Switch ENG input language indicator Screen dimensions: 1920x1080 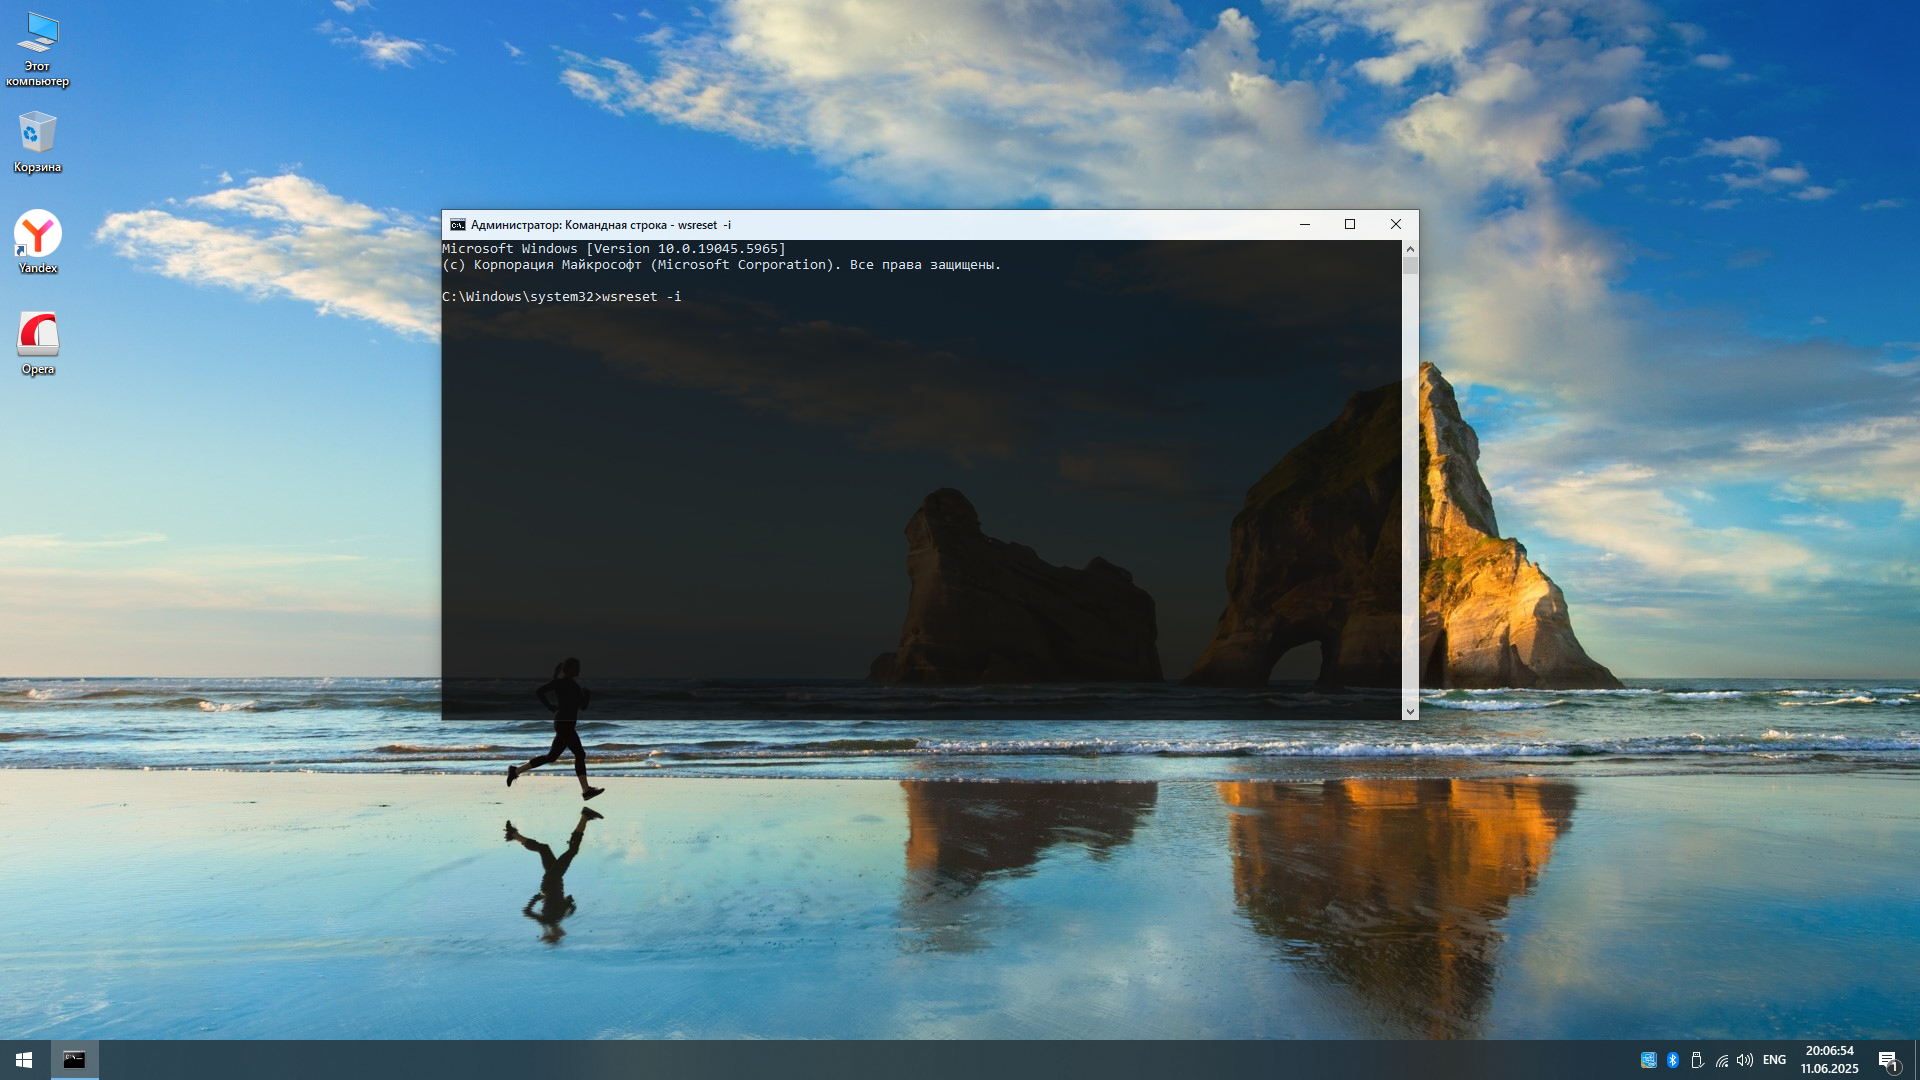coord(1774,1060)
